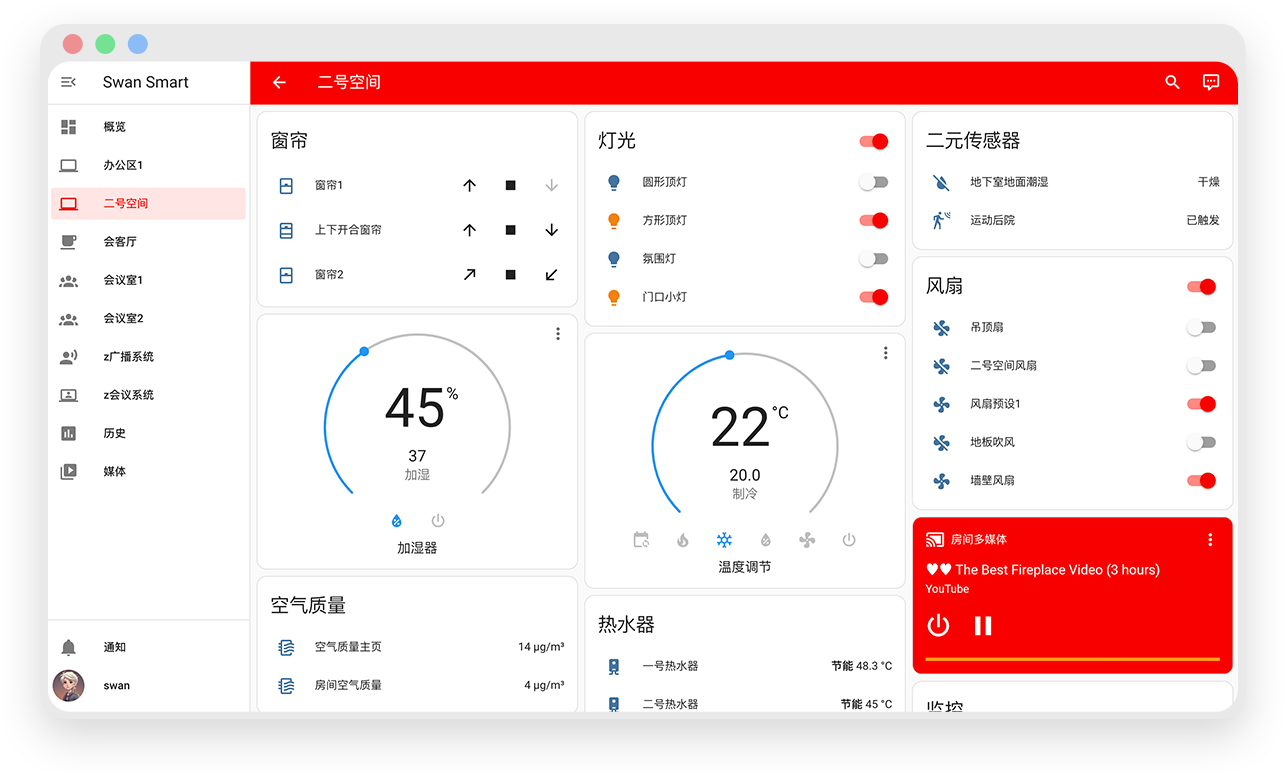Open the 房间多媒体 media card options menu
Viewport: 1285px width, 775px height.
[1210, 540]
